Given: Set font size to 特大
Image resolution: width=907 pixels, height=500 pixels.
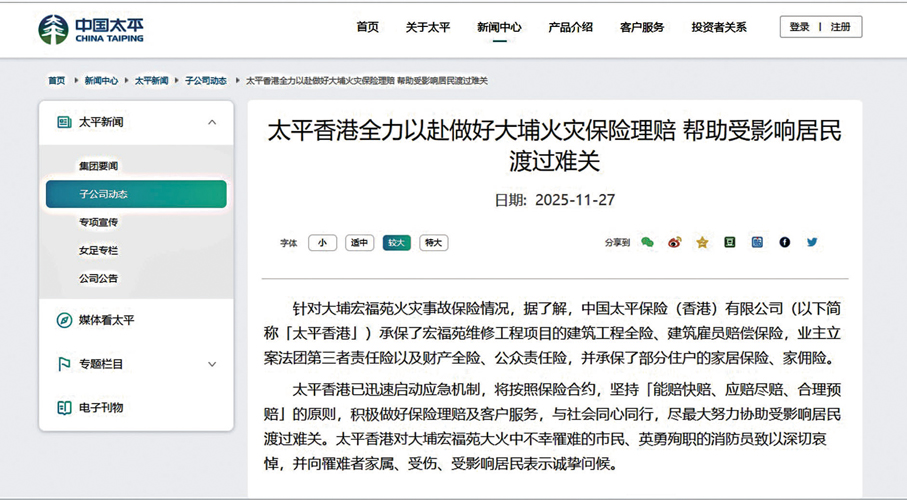Looking at the screenshot, I should [433, 243].
